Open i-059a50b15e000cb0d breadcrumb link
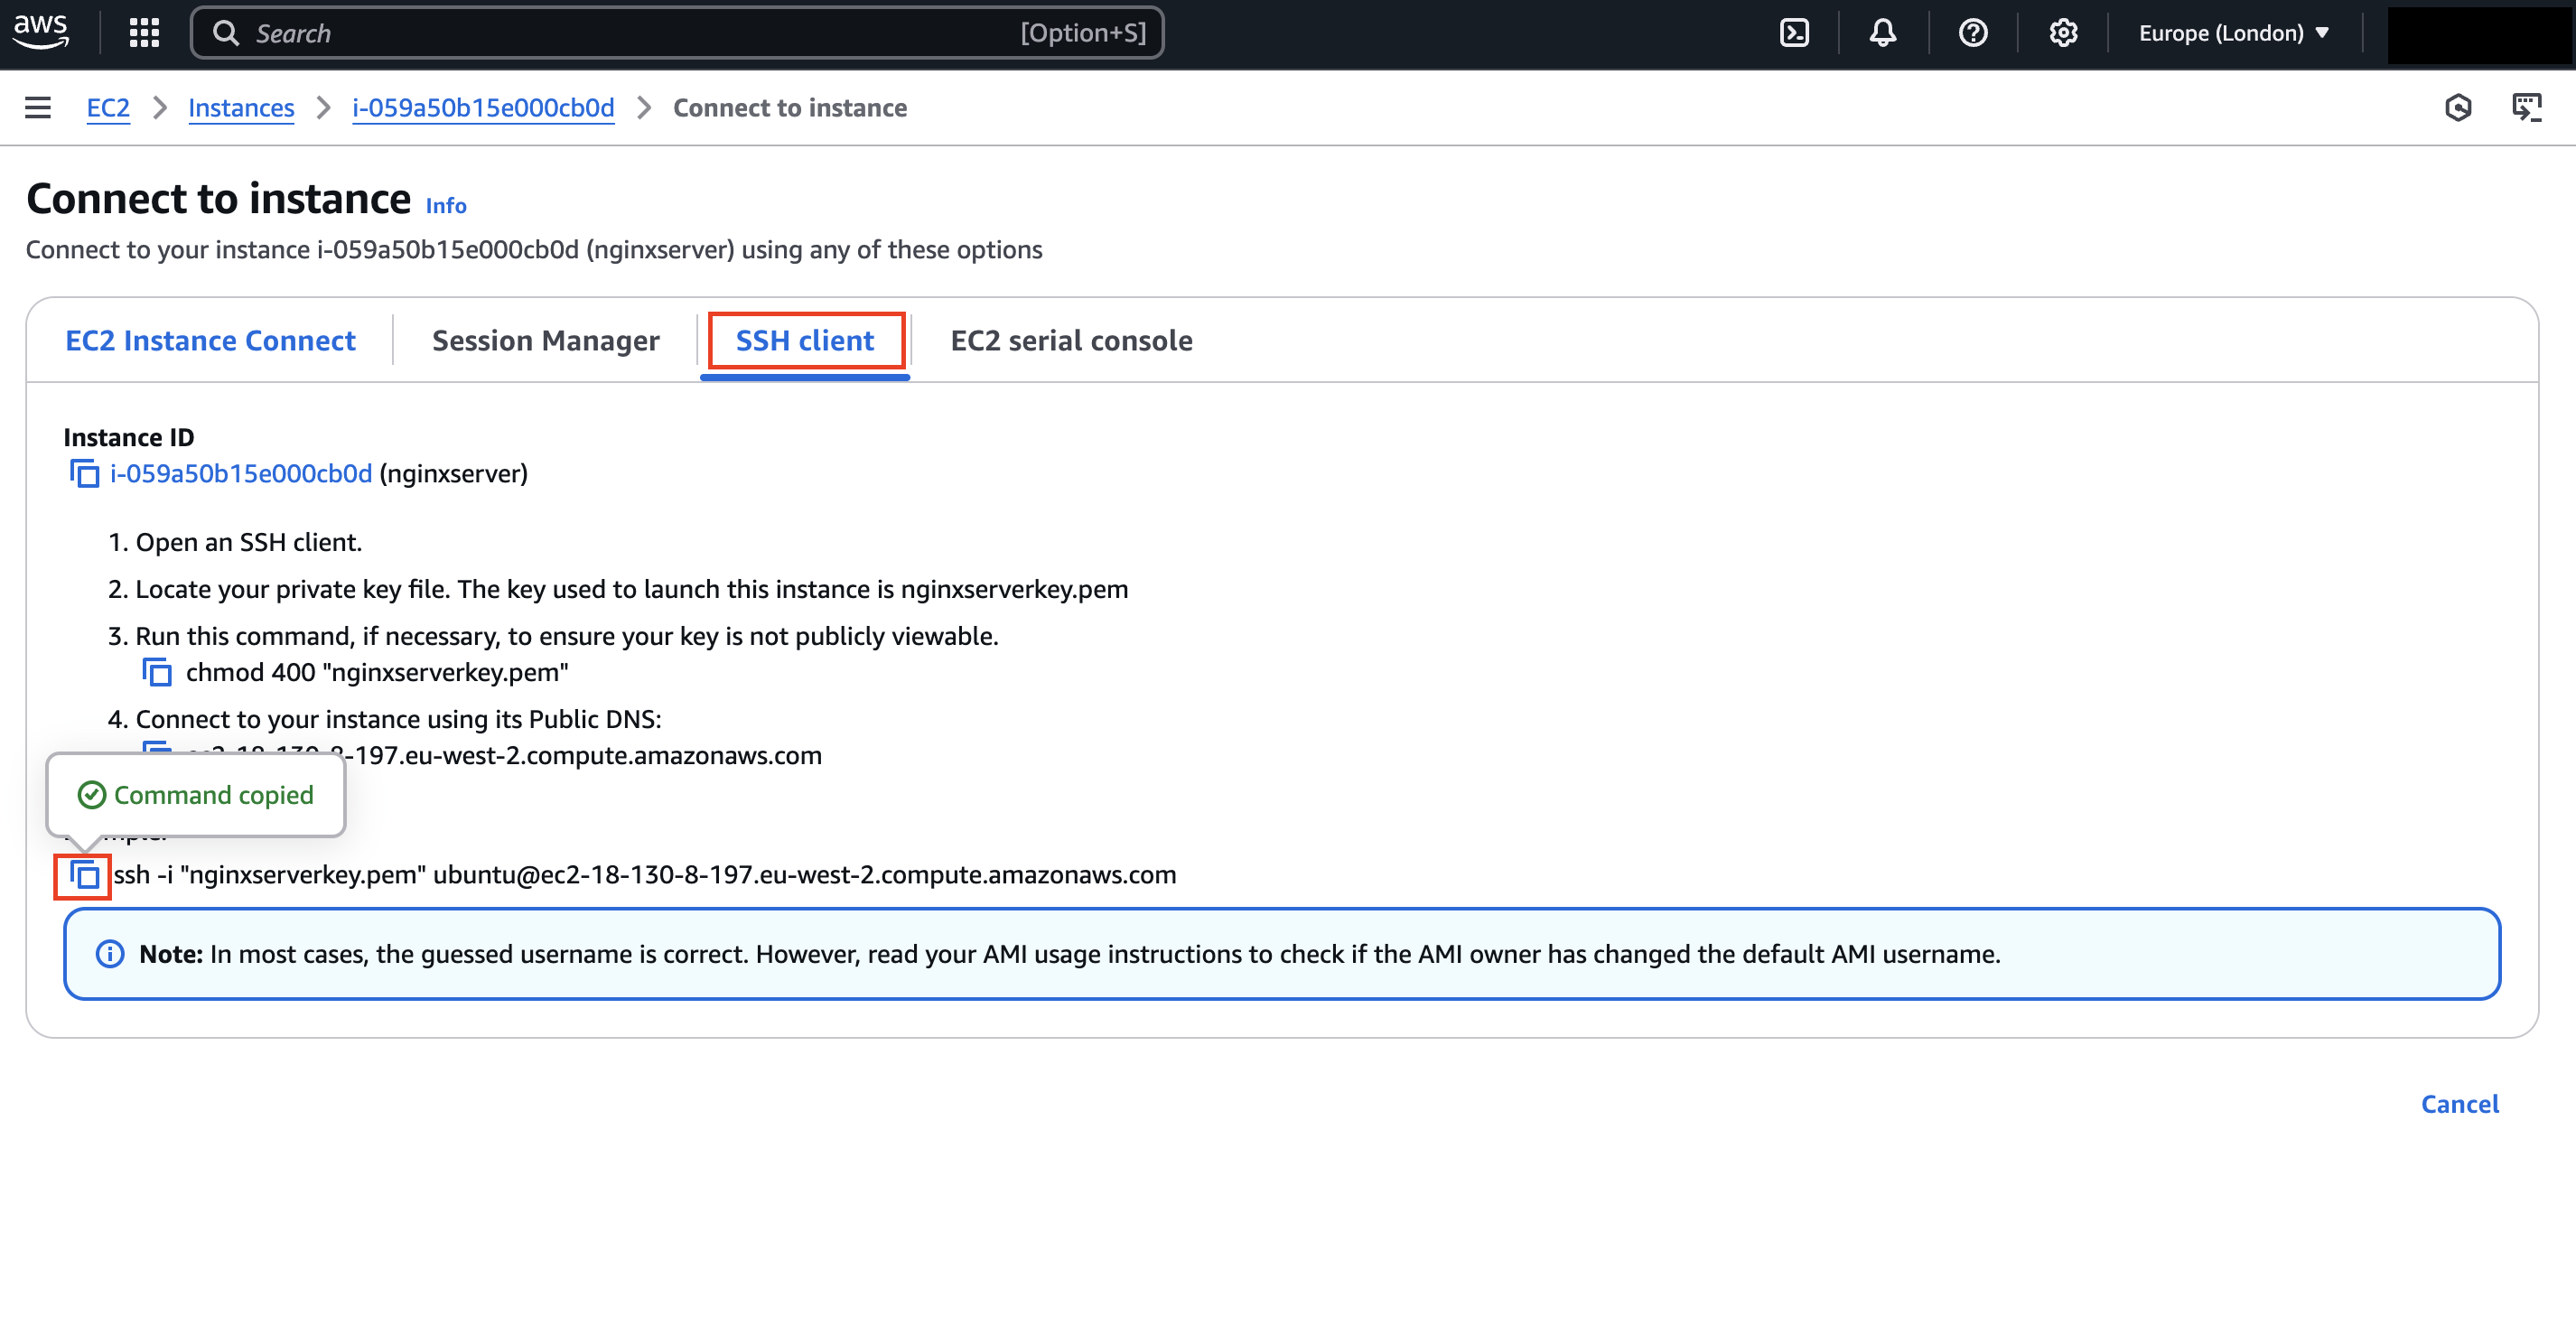This screenshot has width=2576, height=1326. click(483, 108)
